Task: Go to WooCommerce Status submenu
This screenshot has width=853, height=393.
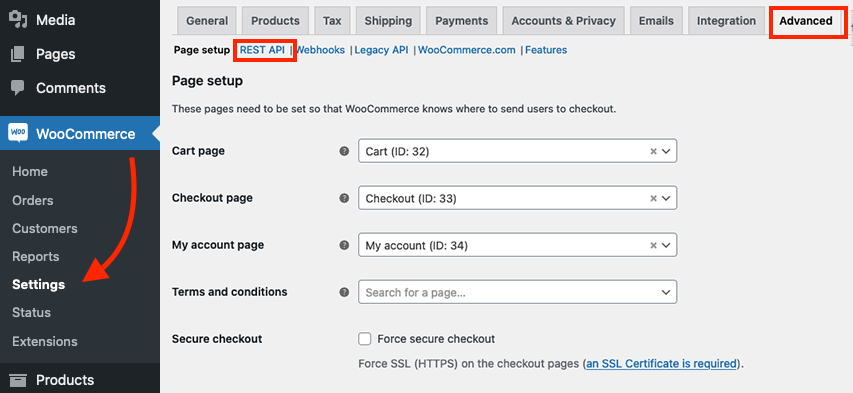Action: click(x=32, y=312)
